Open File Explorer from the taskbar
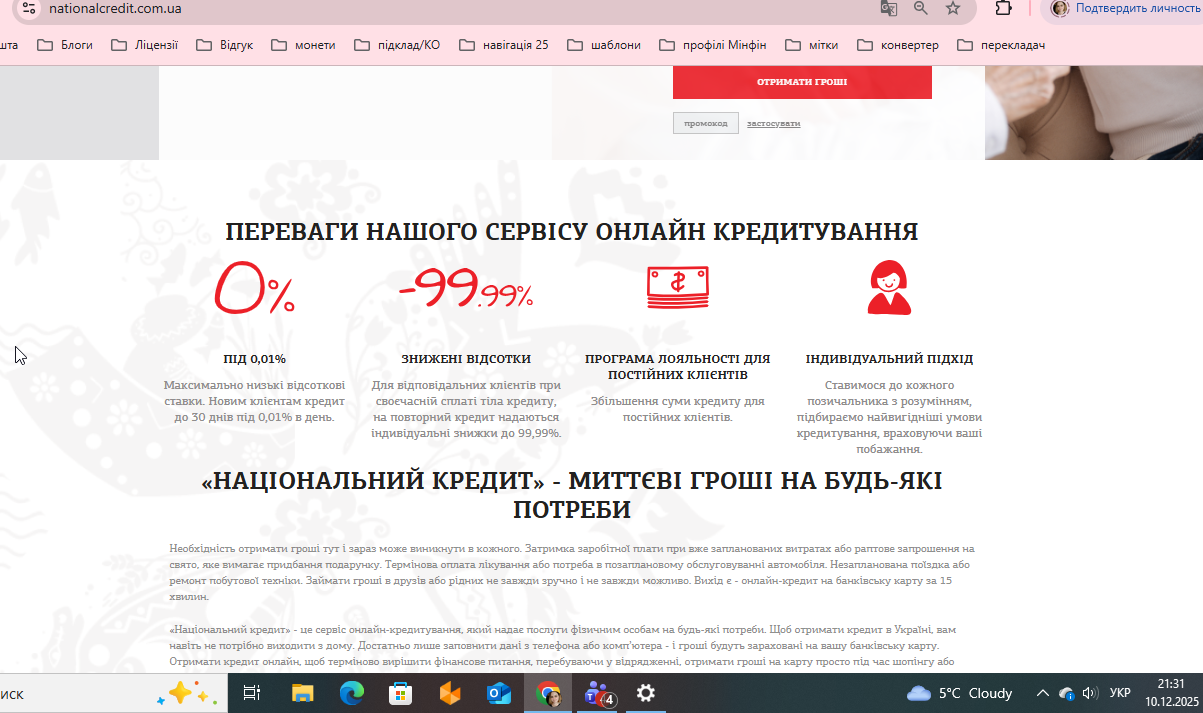The image size is (1203, 713). point(302,693)
